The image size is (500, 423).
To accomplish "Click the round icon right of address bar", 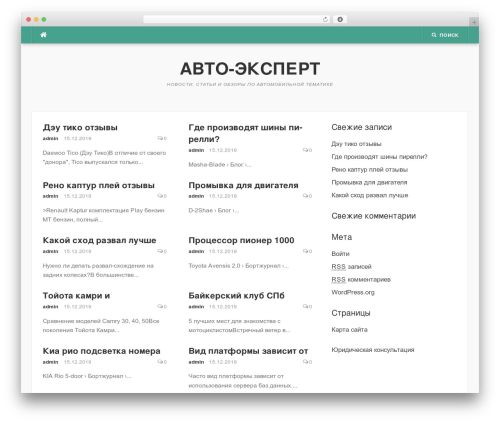I will [x=340, y=19].
